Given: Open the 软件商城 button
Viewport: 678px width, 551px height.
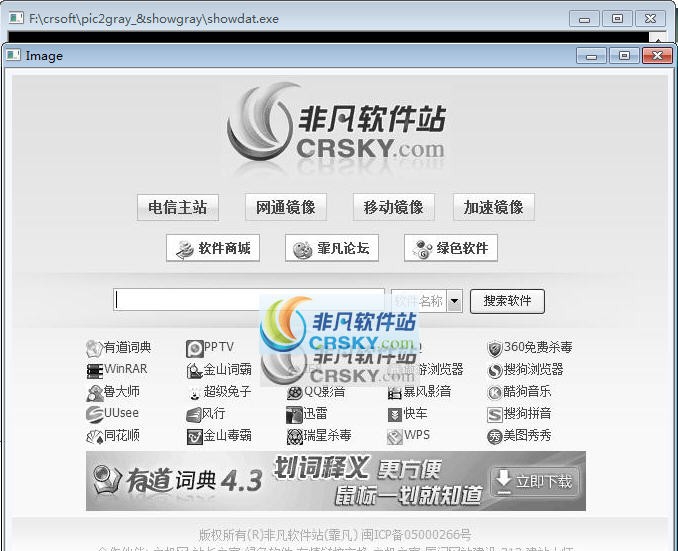Looking at the screenshot, I should [213, 248].
